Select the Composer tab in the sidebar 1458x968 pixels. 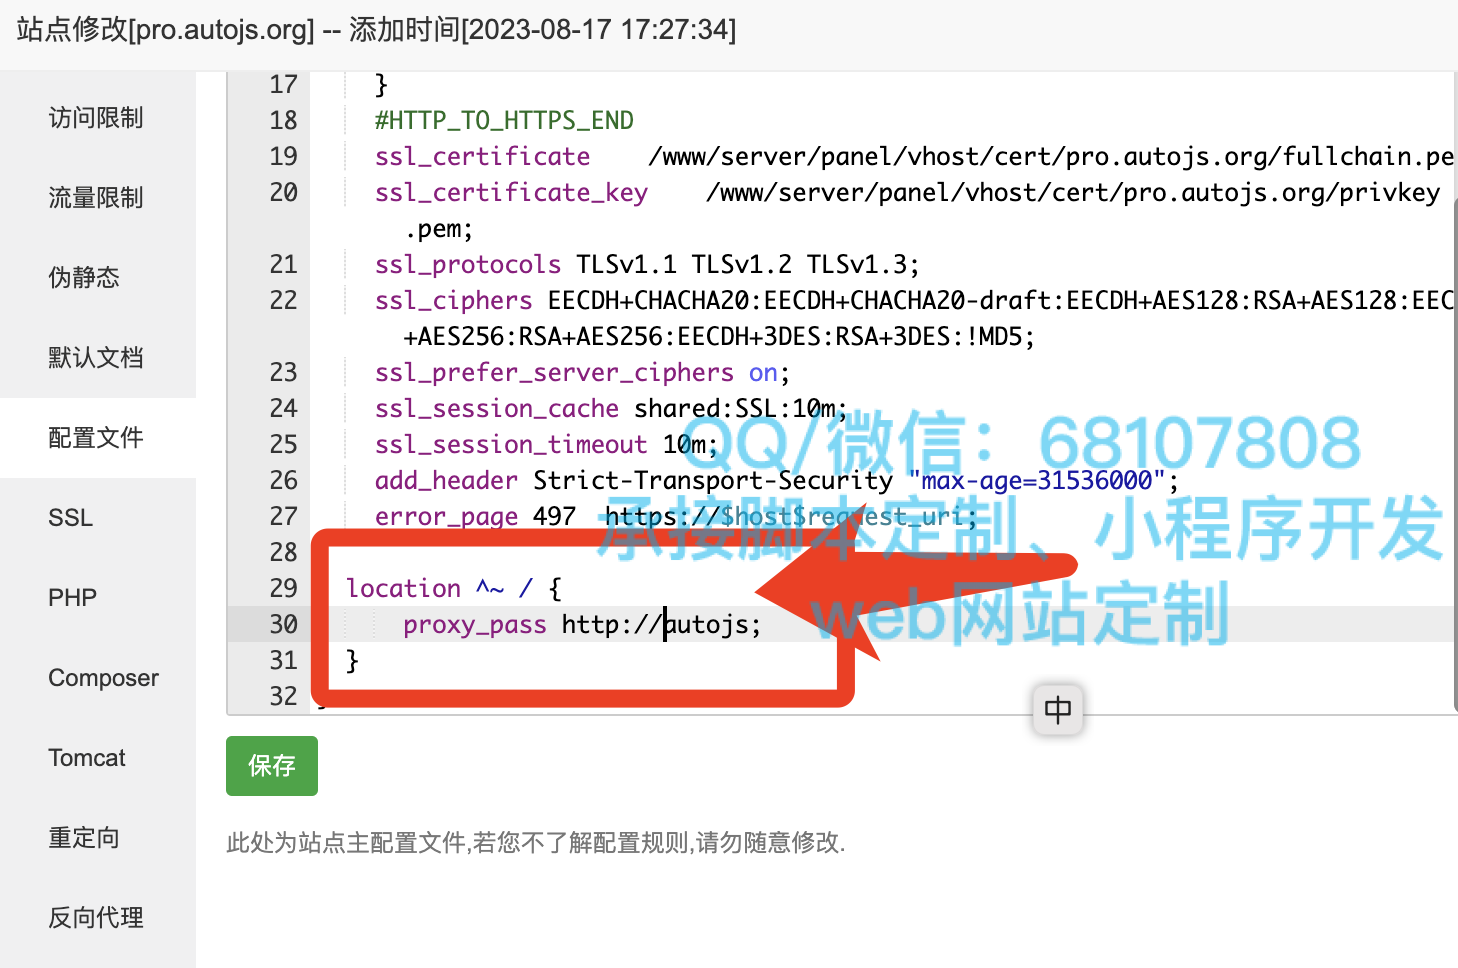pyautogui.click(x=103, y=677)
